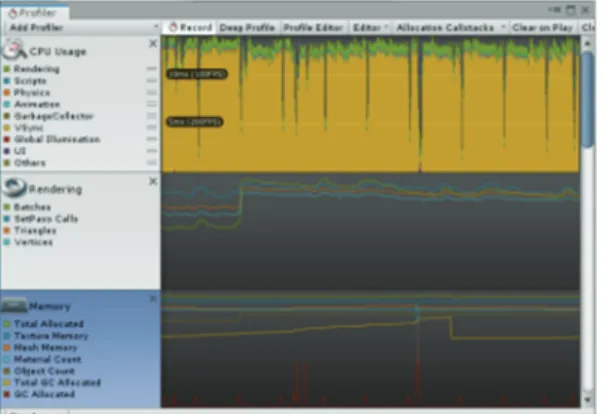Click the 10ms (100FPS) chart label
Screen dimensions: 604x414
pos(196,74)
